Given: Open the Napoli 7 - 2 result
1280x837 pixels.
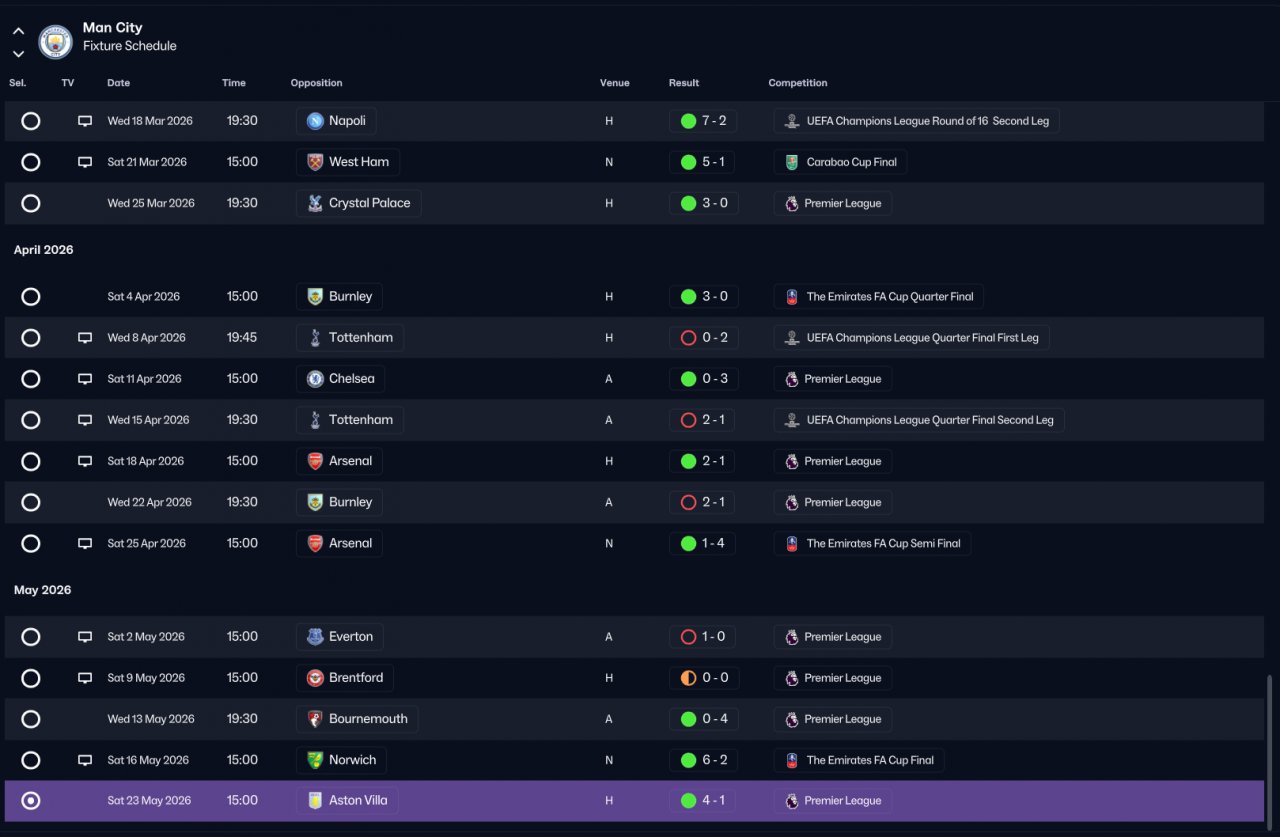Looking at the screenshot, I should 703,121.
